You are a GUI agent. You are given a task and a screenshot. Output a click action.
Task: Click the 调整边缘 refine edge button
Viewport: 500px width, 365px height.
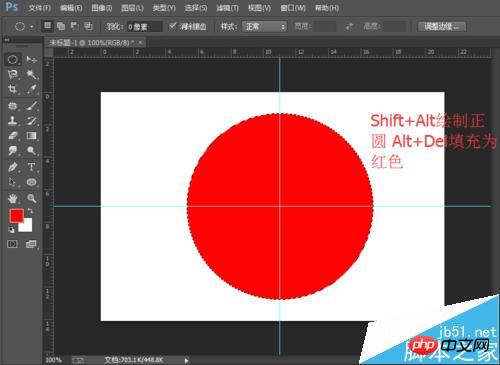[x=442, y=26]
